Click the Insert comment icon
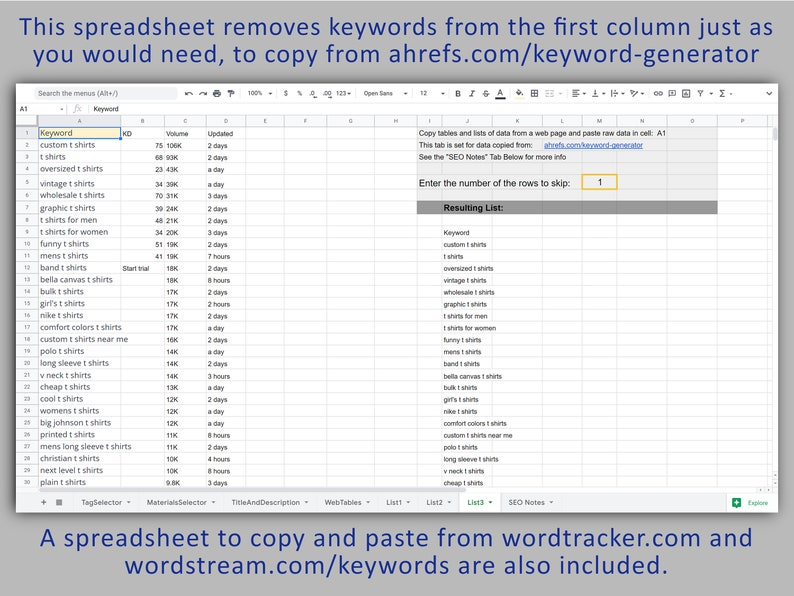 [x=672, y=93]
